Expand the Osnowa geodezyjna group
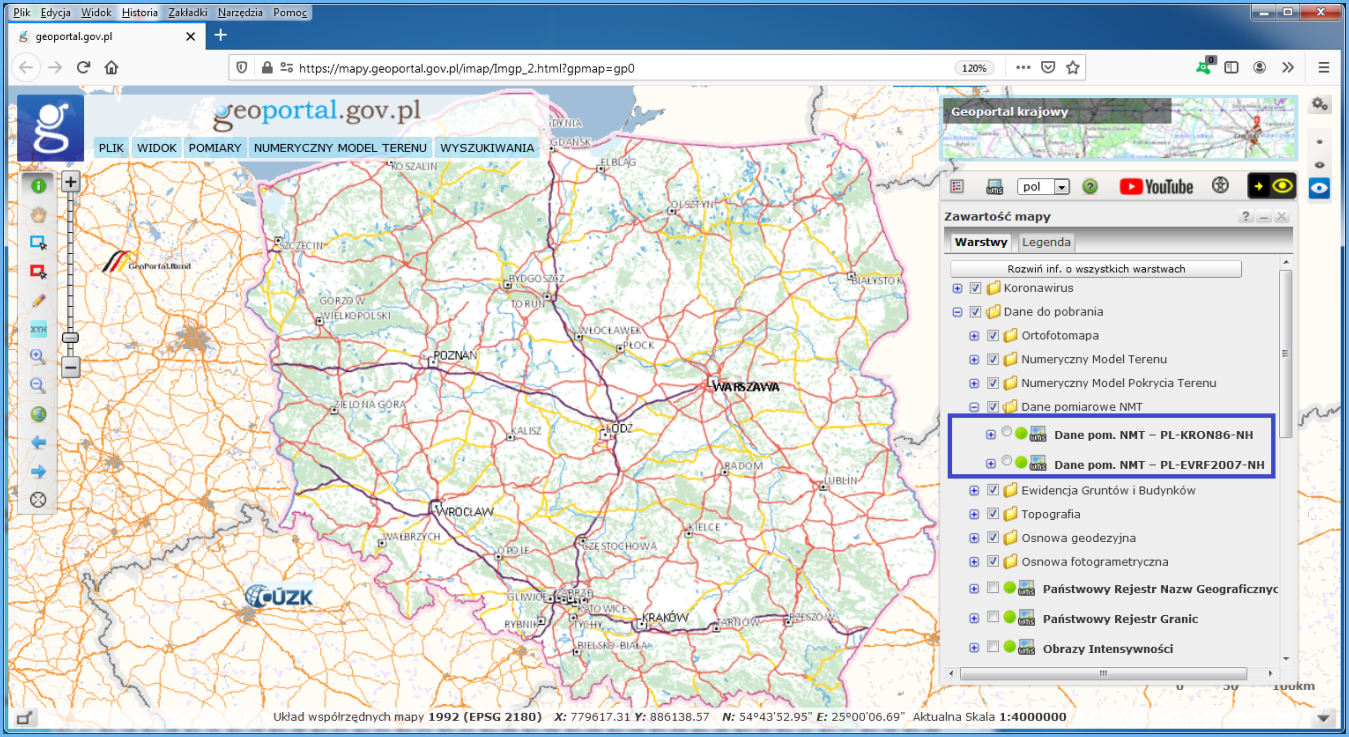 (x=975, y=538)
